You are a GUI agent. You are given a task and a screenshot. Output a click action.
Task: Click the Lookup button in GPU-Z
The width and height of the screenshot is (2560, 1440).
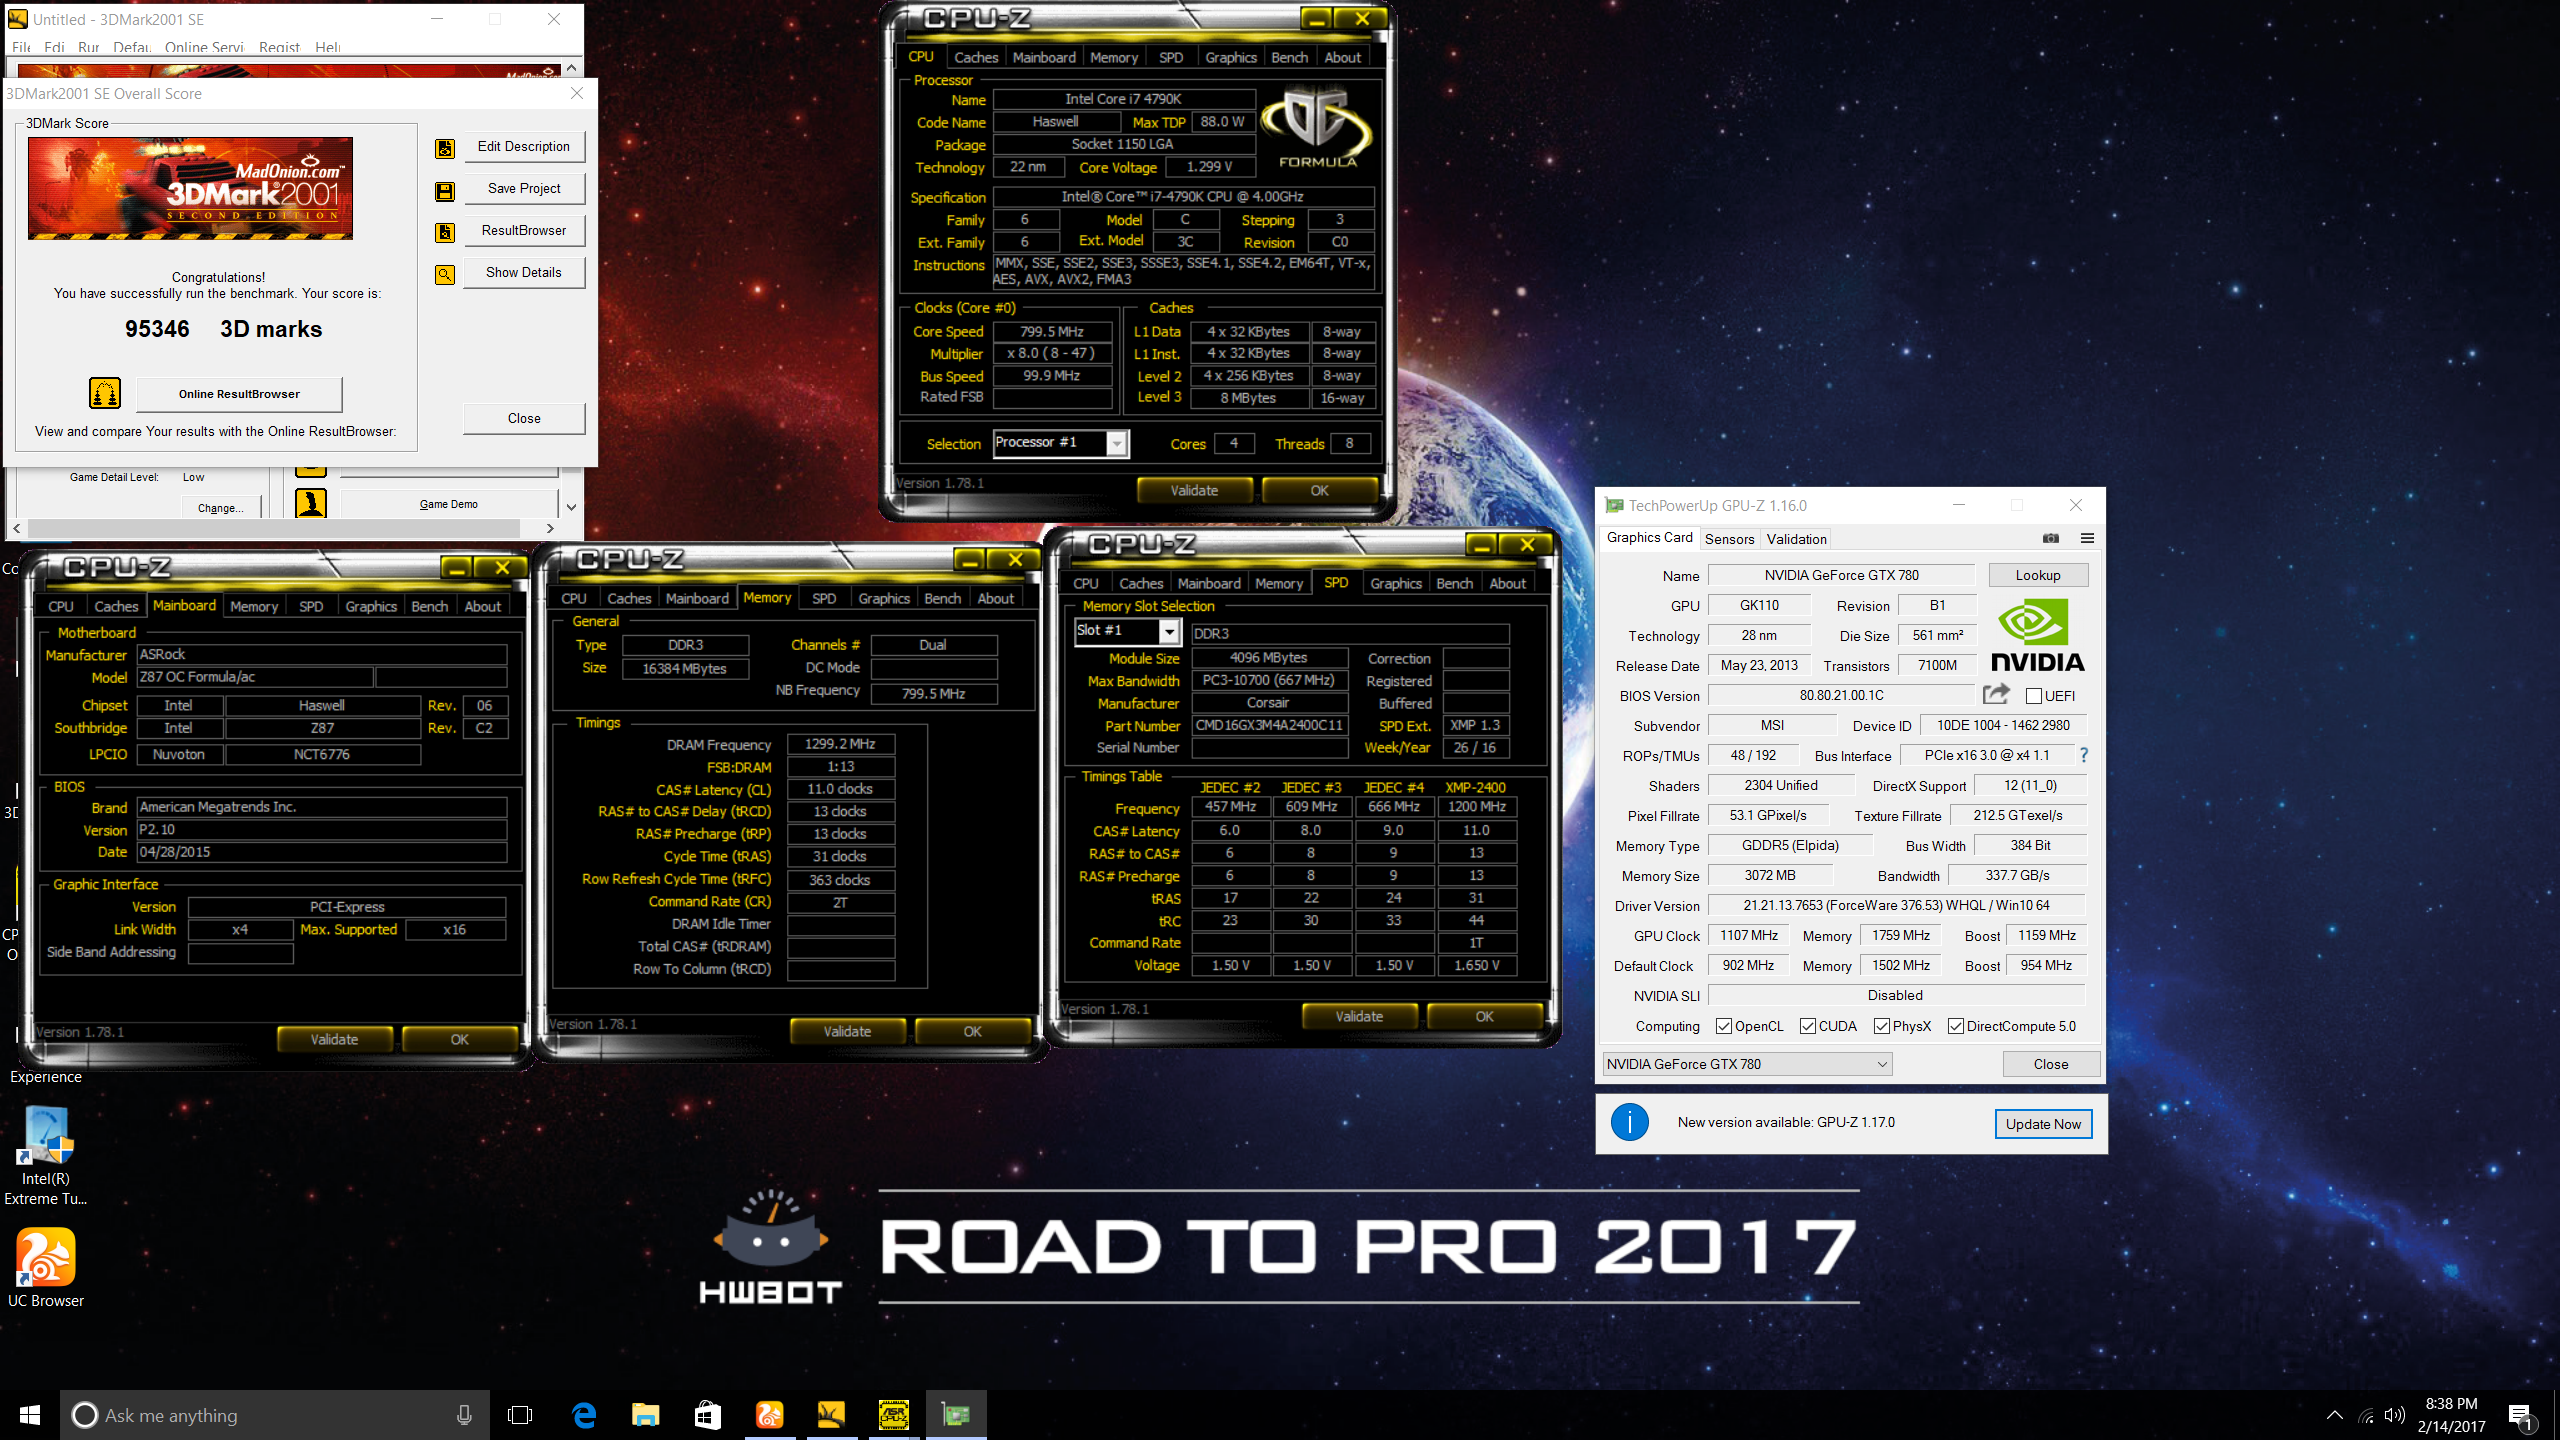click(x=2038, y=575)
